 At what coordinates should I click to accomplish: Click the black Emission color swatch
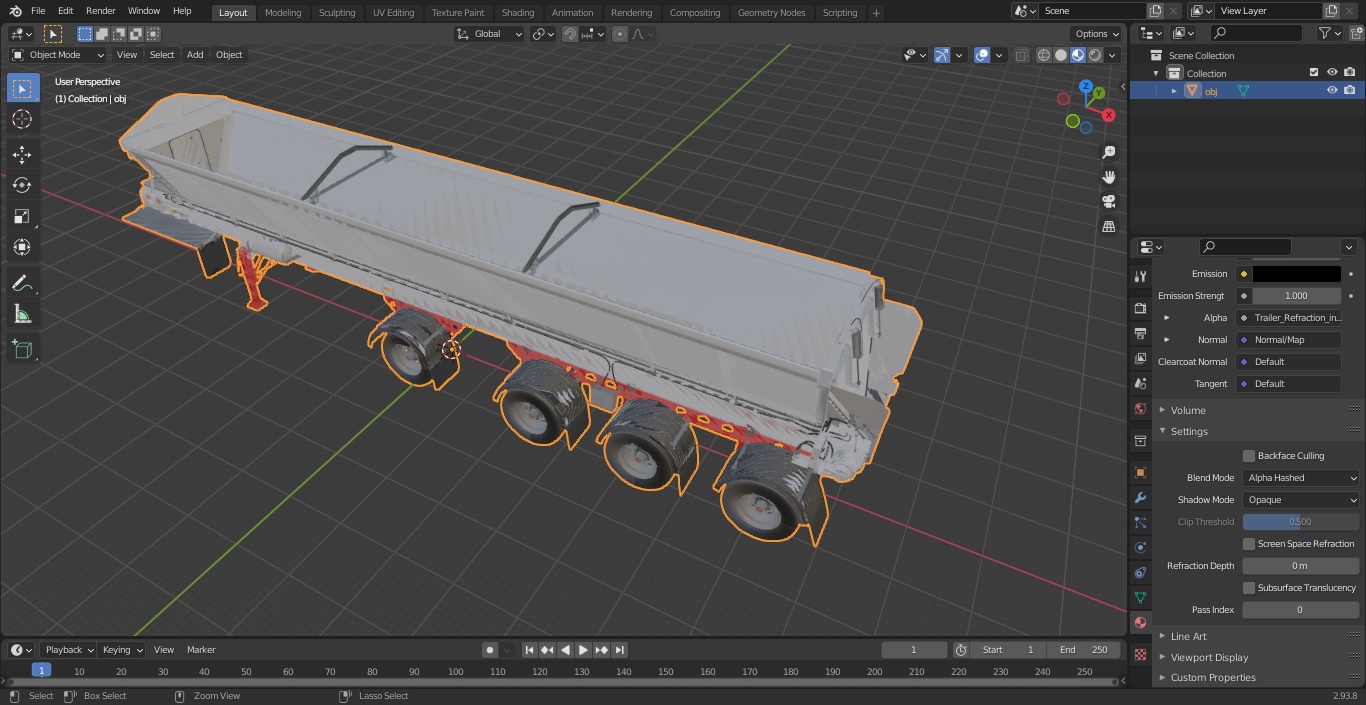(1297, 274)
